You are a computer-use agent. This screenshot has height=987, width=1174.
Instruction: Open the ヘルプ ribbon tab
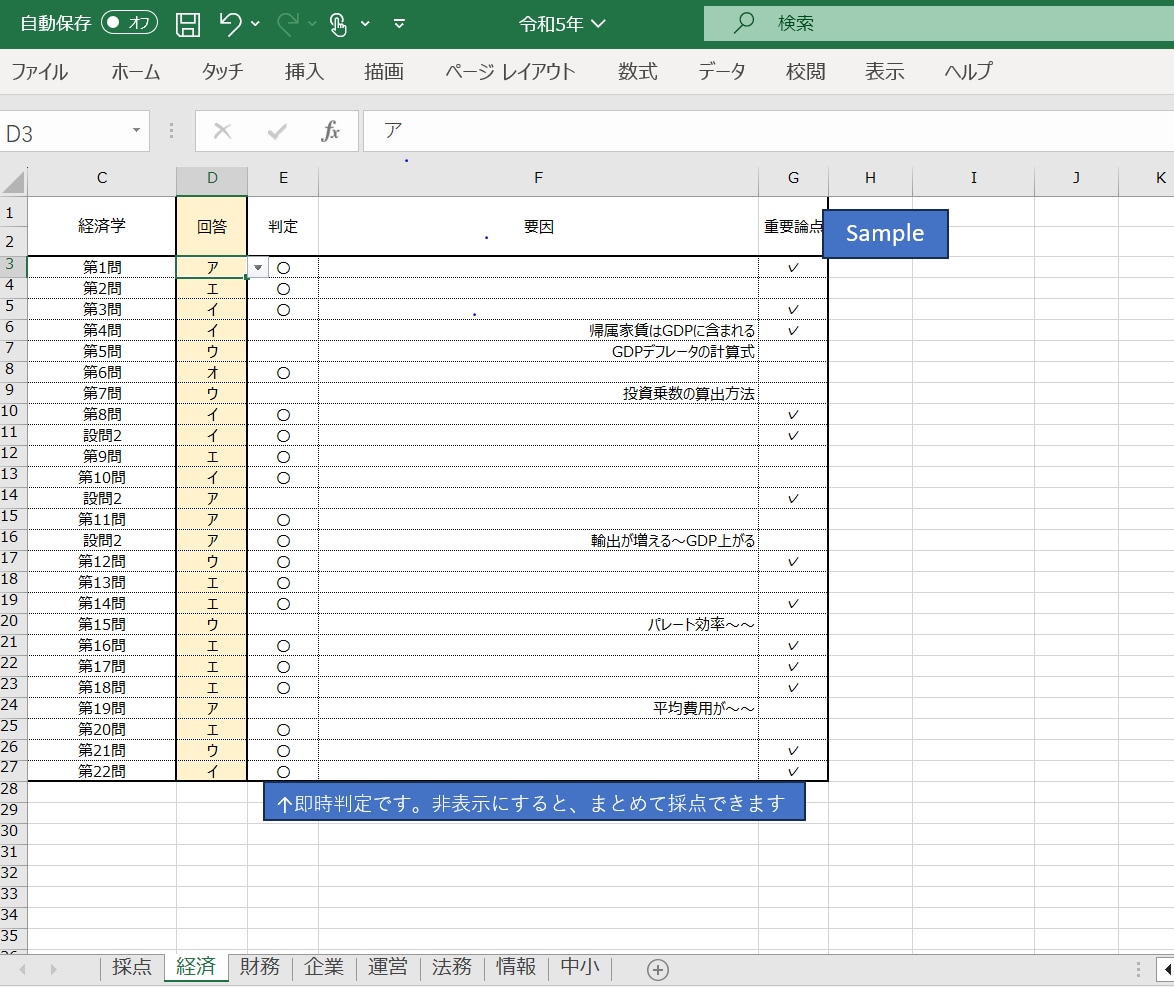(x=968, y=72)
